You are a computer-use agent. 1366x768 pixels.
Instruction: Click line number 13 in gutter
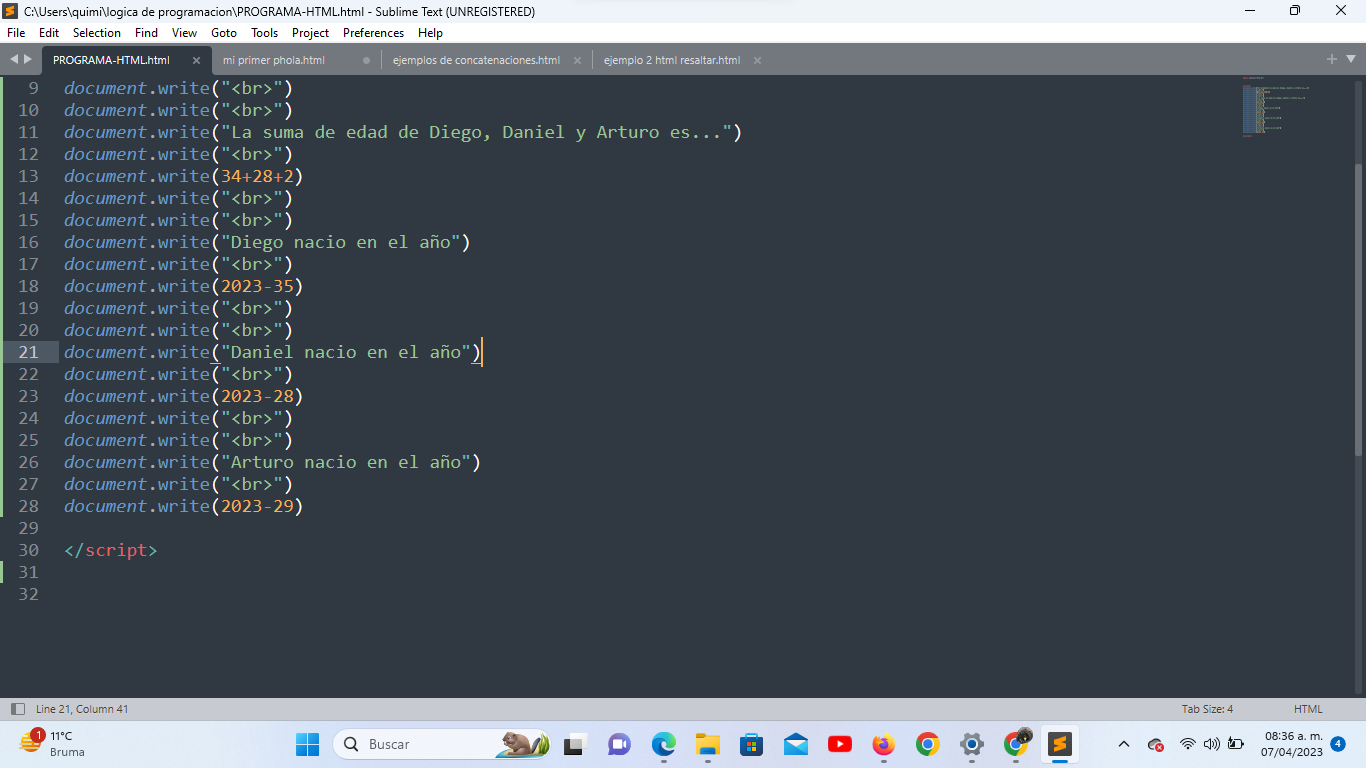click(28, 176)
